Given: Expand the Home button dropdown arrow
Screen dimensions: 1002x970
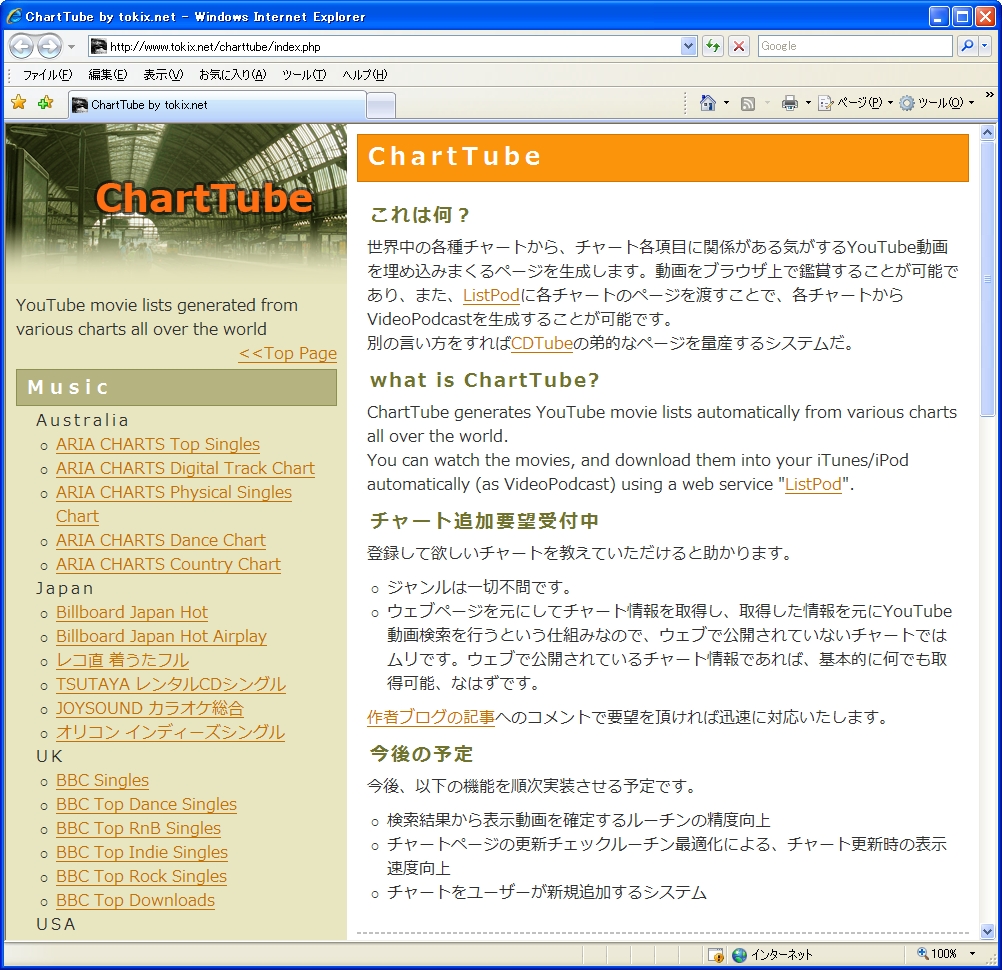Looking at the screenshot, I should click(726, 103).
